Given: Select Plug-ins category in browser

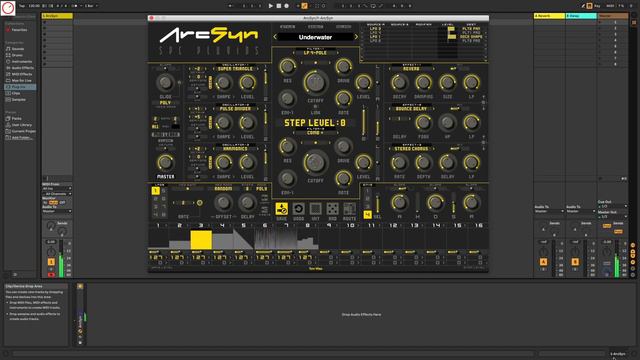Looking at the screenshot, I should (x=19, y=87).
